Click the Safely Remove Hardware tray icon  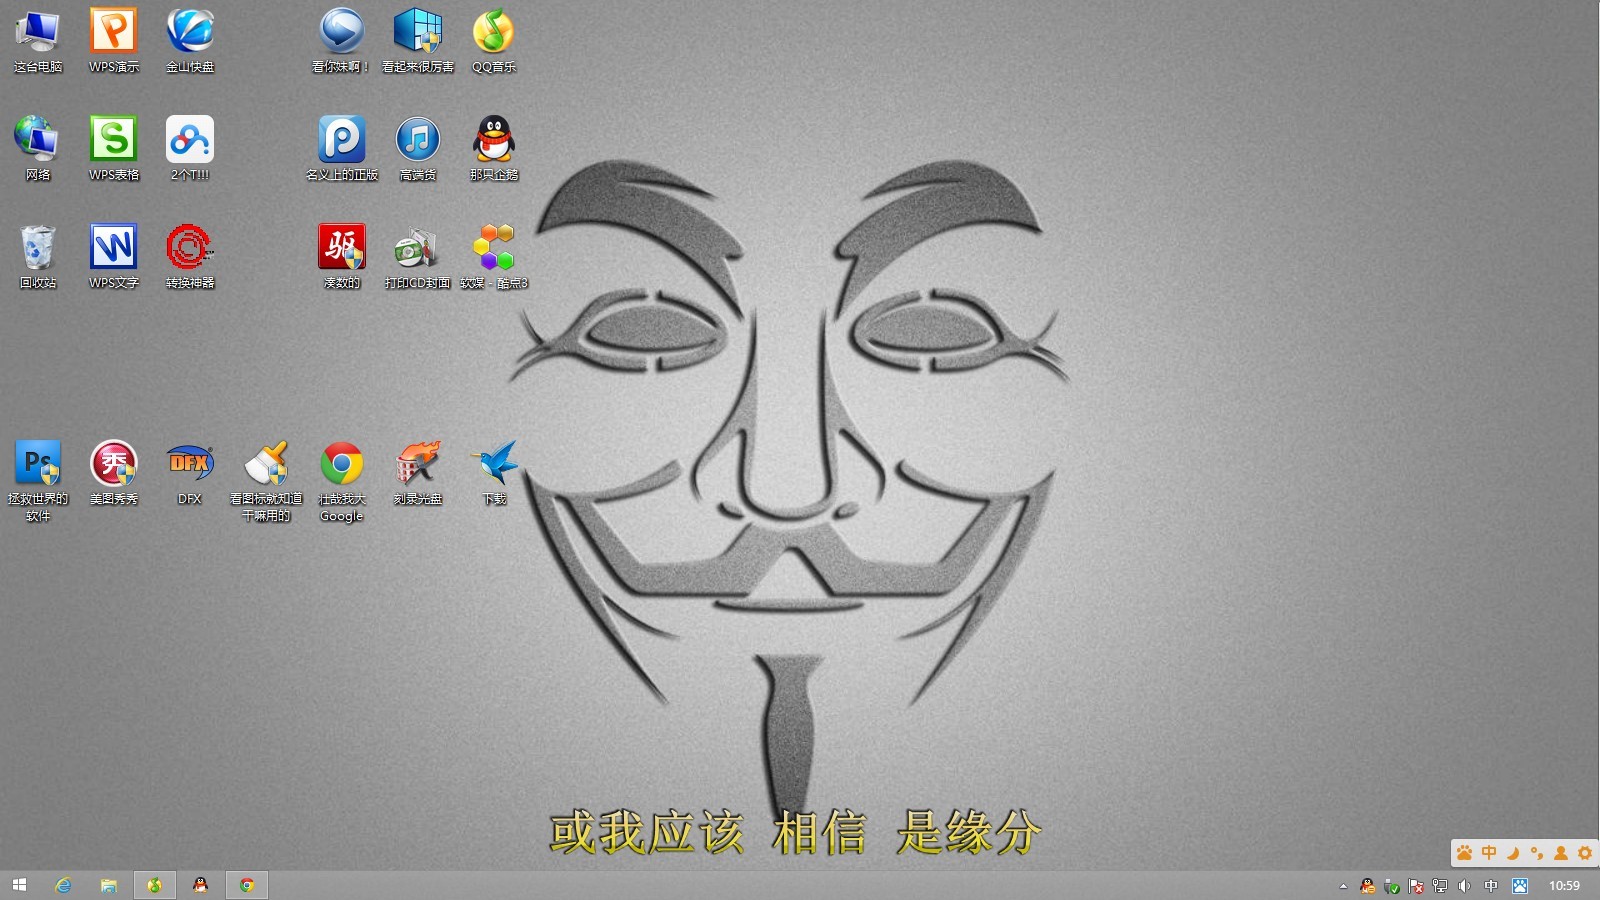(x=1391, y=886)
